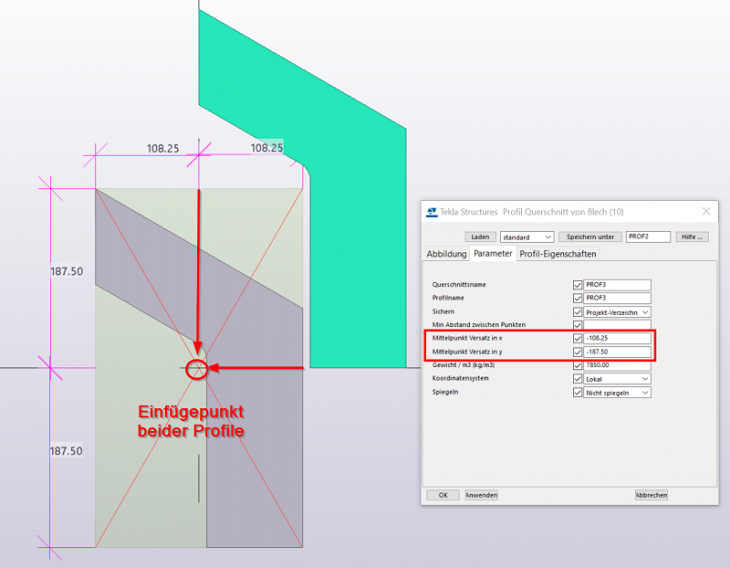Toggle the Querschnittsname checkbox
The image size is (730, 568).
point(577,284)
